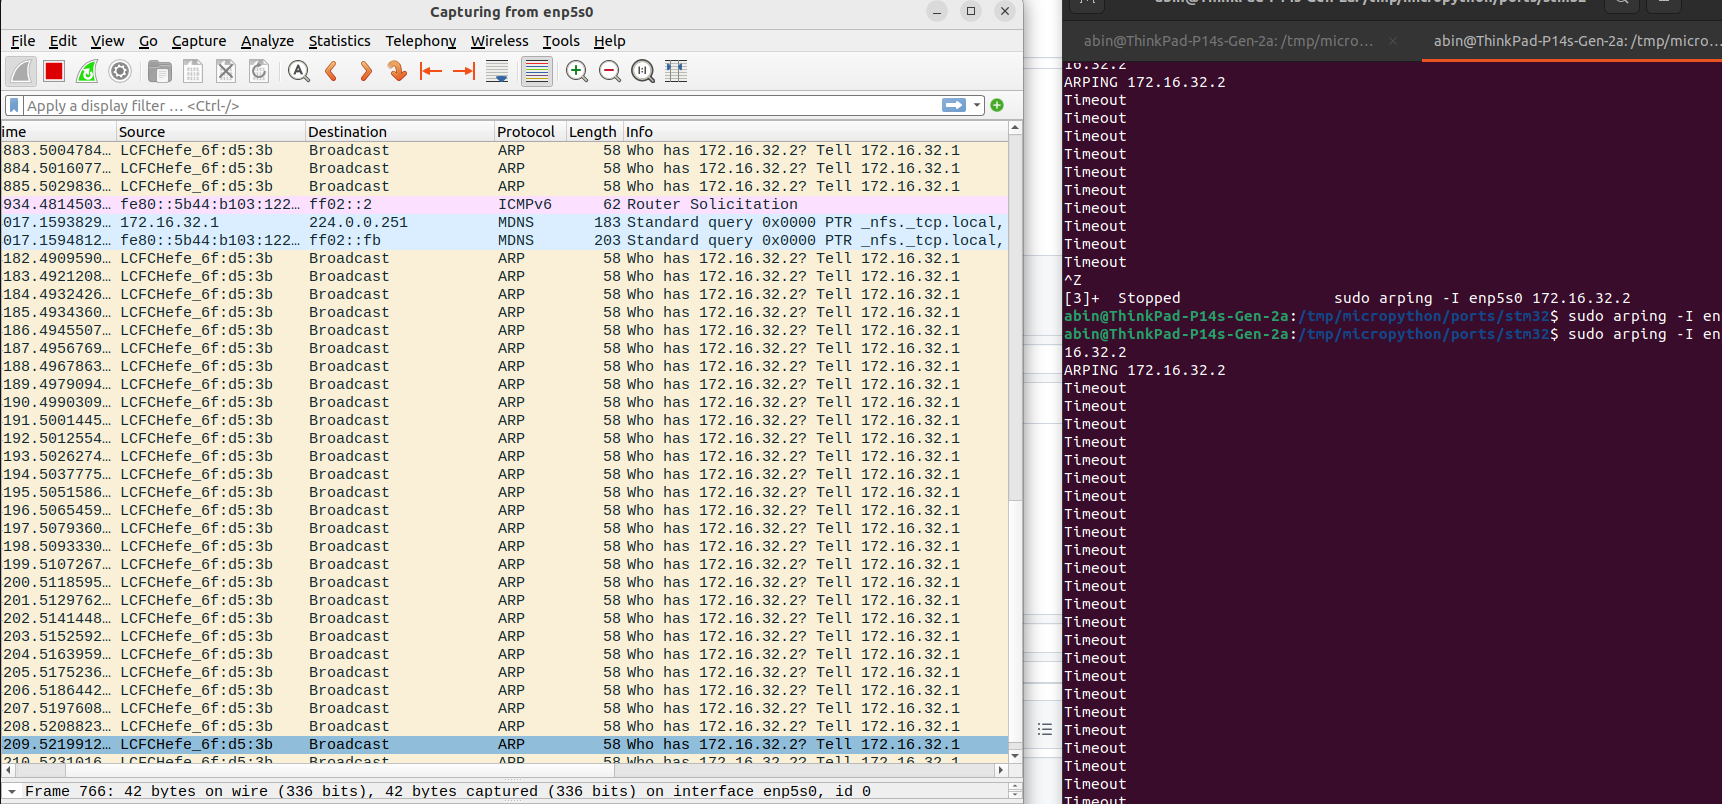Close the first terminal tab
1722x804 pixels.
click(x=1393, y=41)
